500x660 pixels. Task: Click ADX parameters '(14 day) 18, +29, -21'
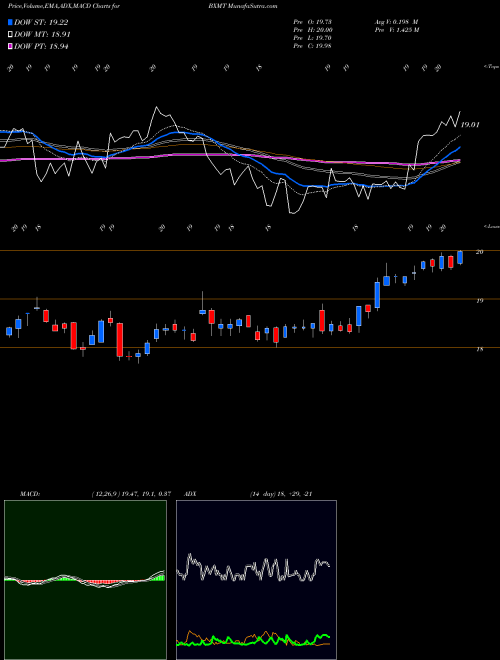tap(281, 494)
